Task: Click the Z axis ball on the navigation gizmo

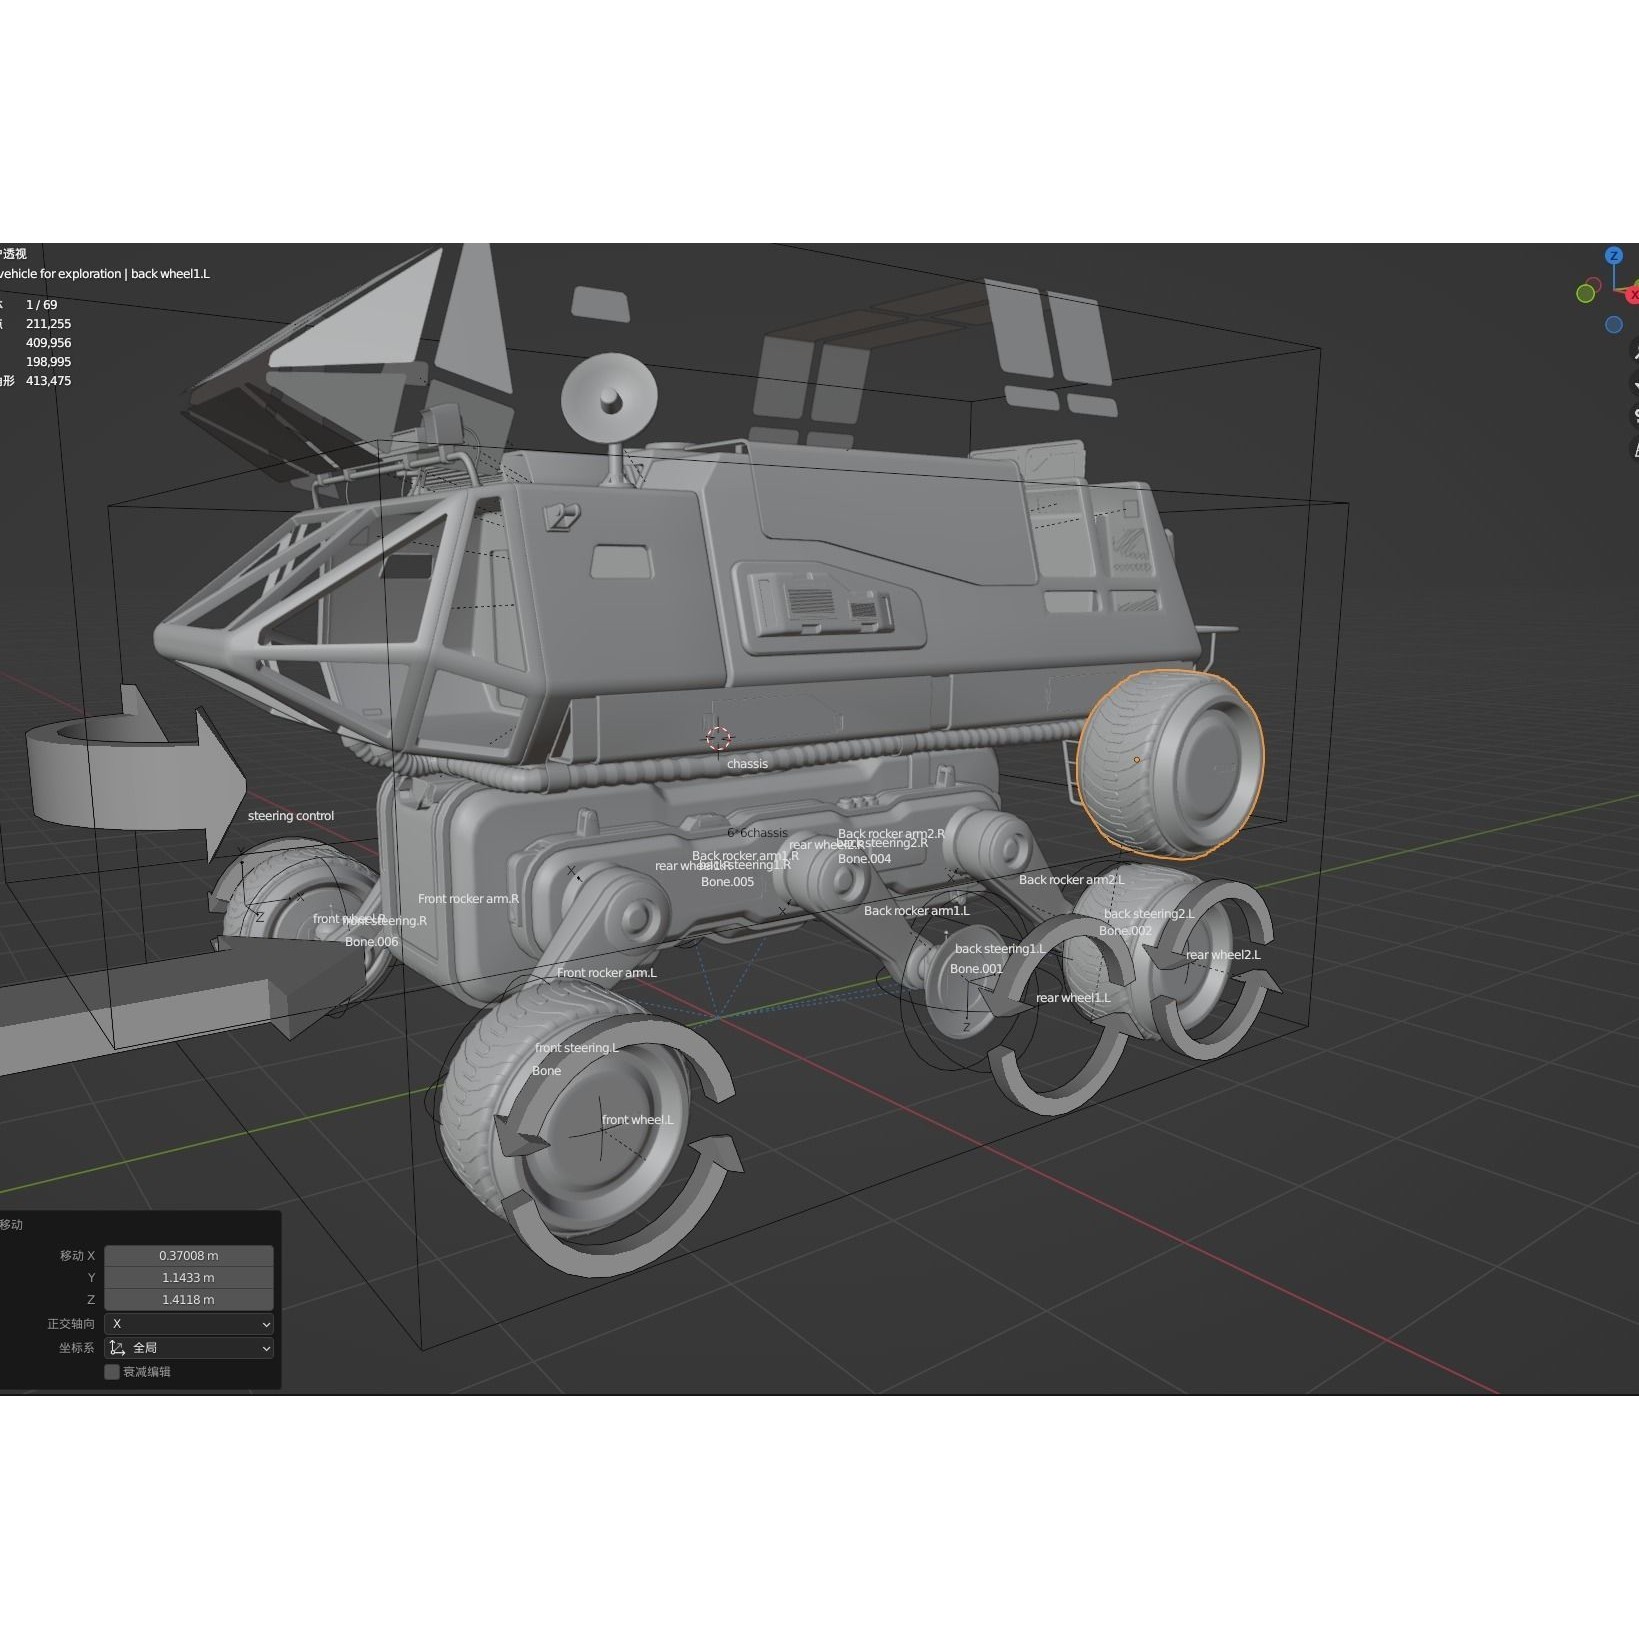Action: [1614, 255]
